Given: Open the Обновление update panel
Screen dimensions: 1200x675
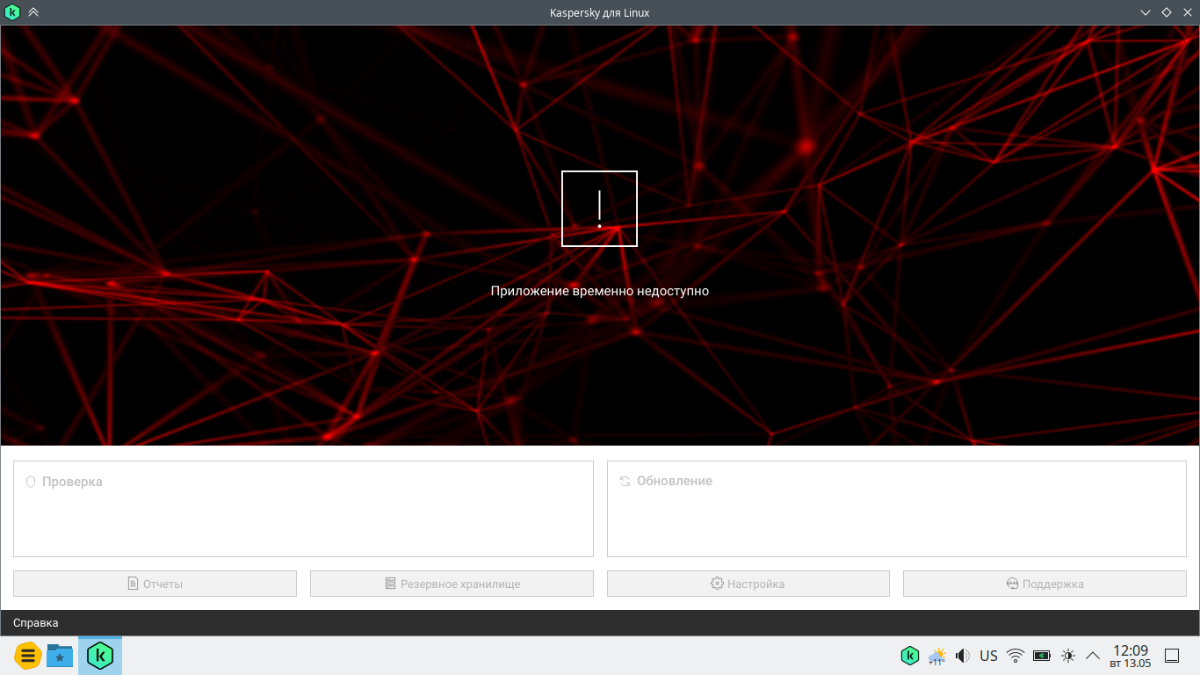Looking at the screenshot, I should pyautogui.click(x=897, y=509).
